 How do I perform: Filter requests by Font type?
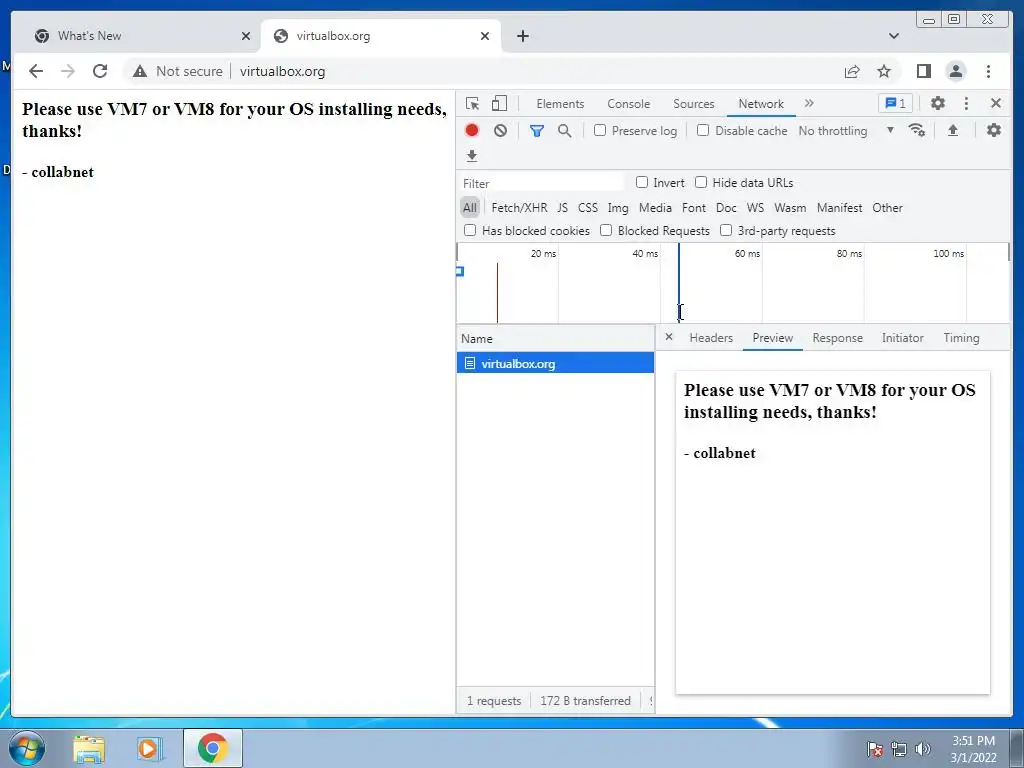tap(694, 208)
